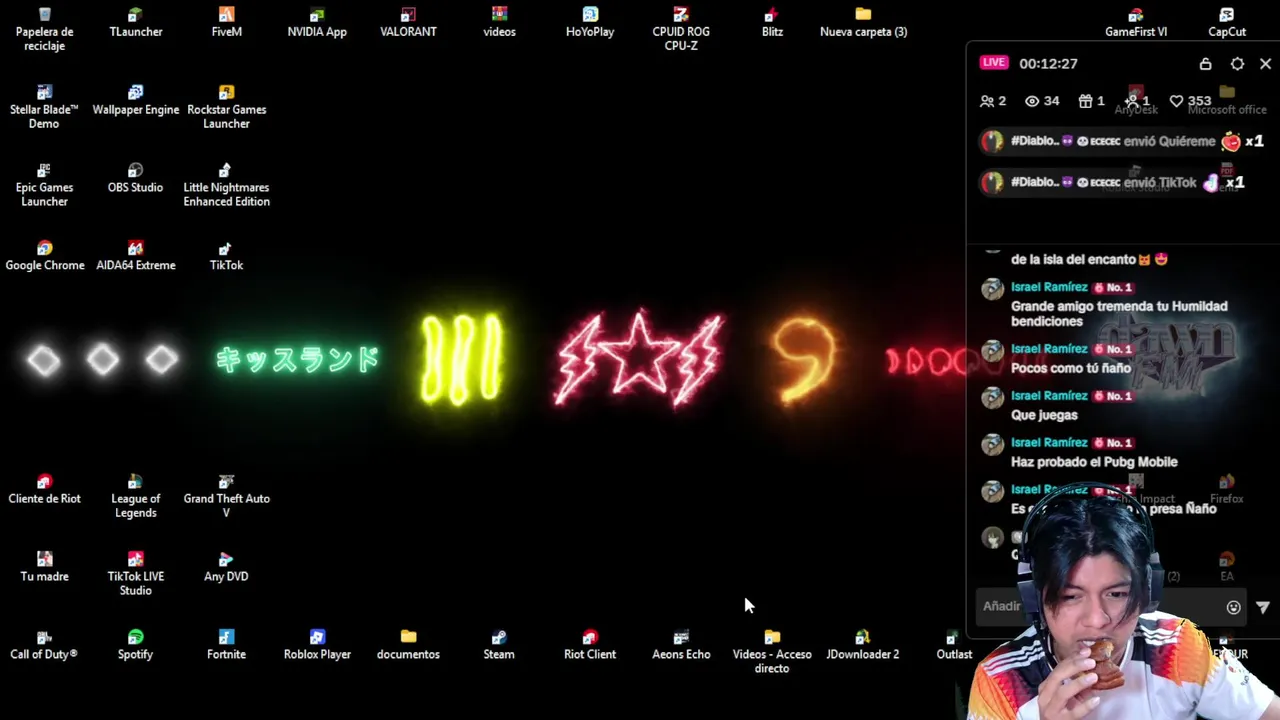Launch Steam desktop shortcut
The width and height of the screenshot is (1280, 720).
coord(499,645)
